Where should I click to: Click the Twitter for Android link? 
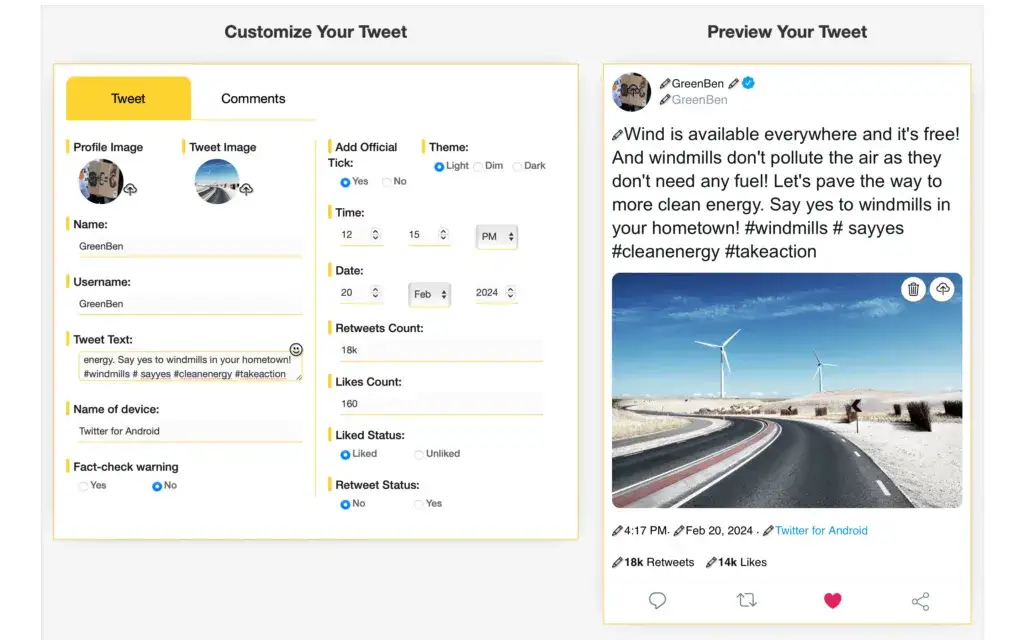(821, 531)
